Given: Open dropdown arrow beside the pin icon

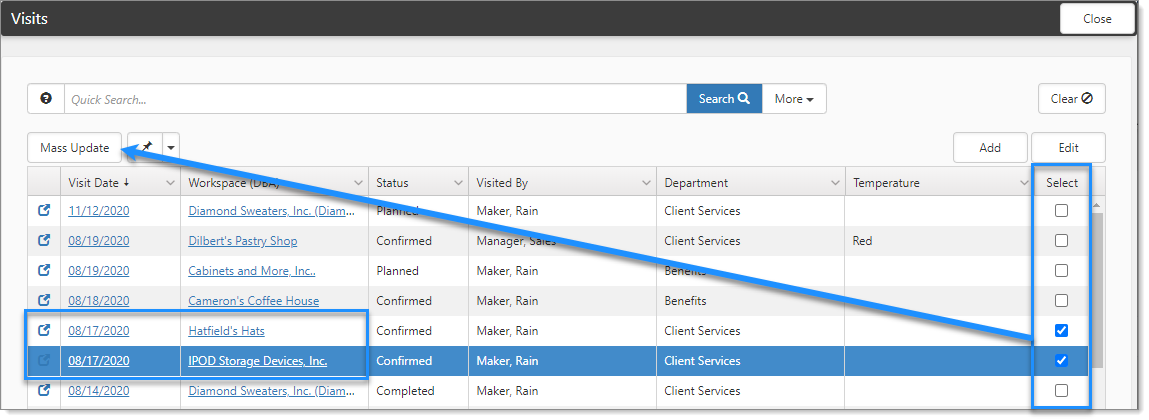Looking at the screenshot, I should (x=170, y=147).
